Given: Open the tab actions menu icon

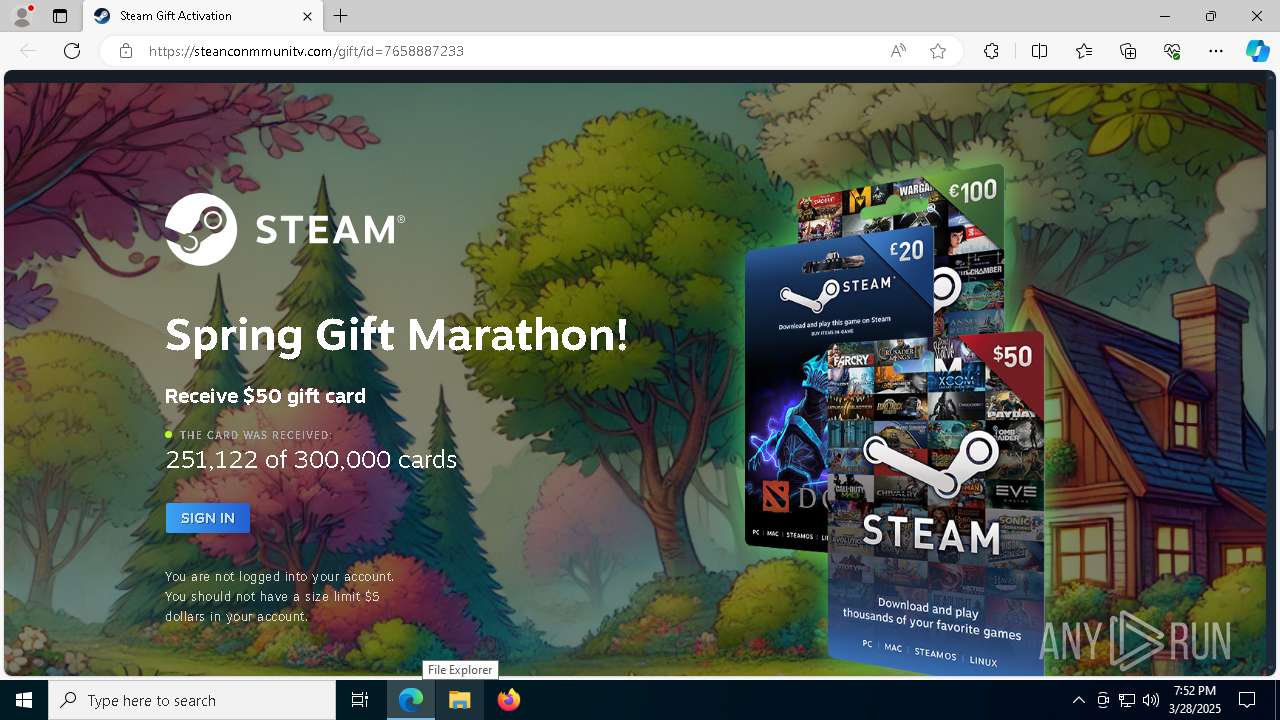Looking at the screenshot, I should click(x=60, y=16).
